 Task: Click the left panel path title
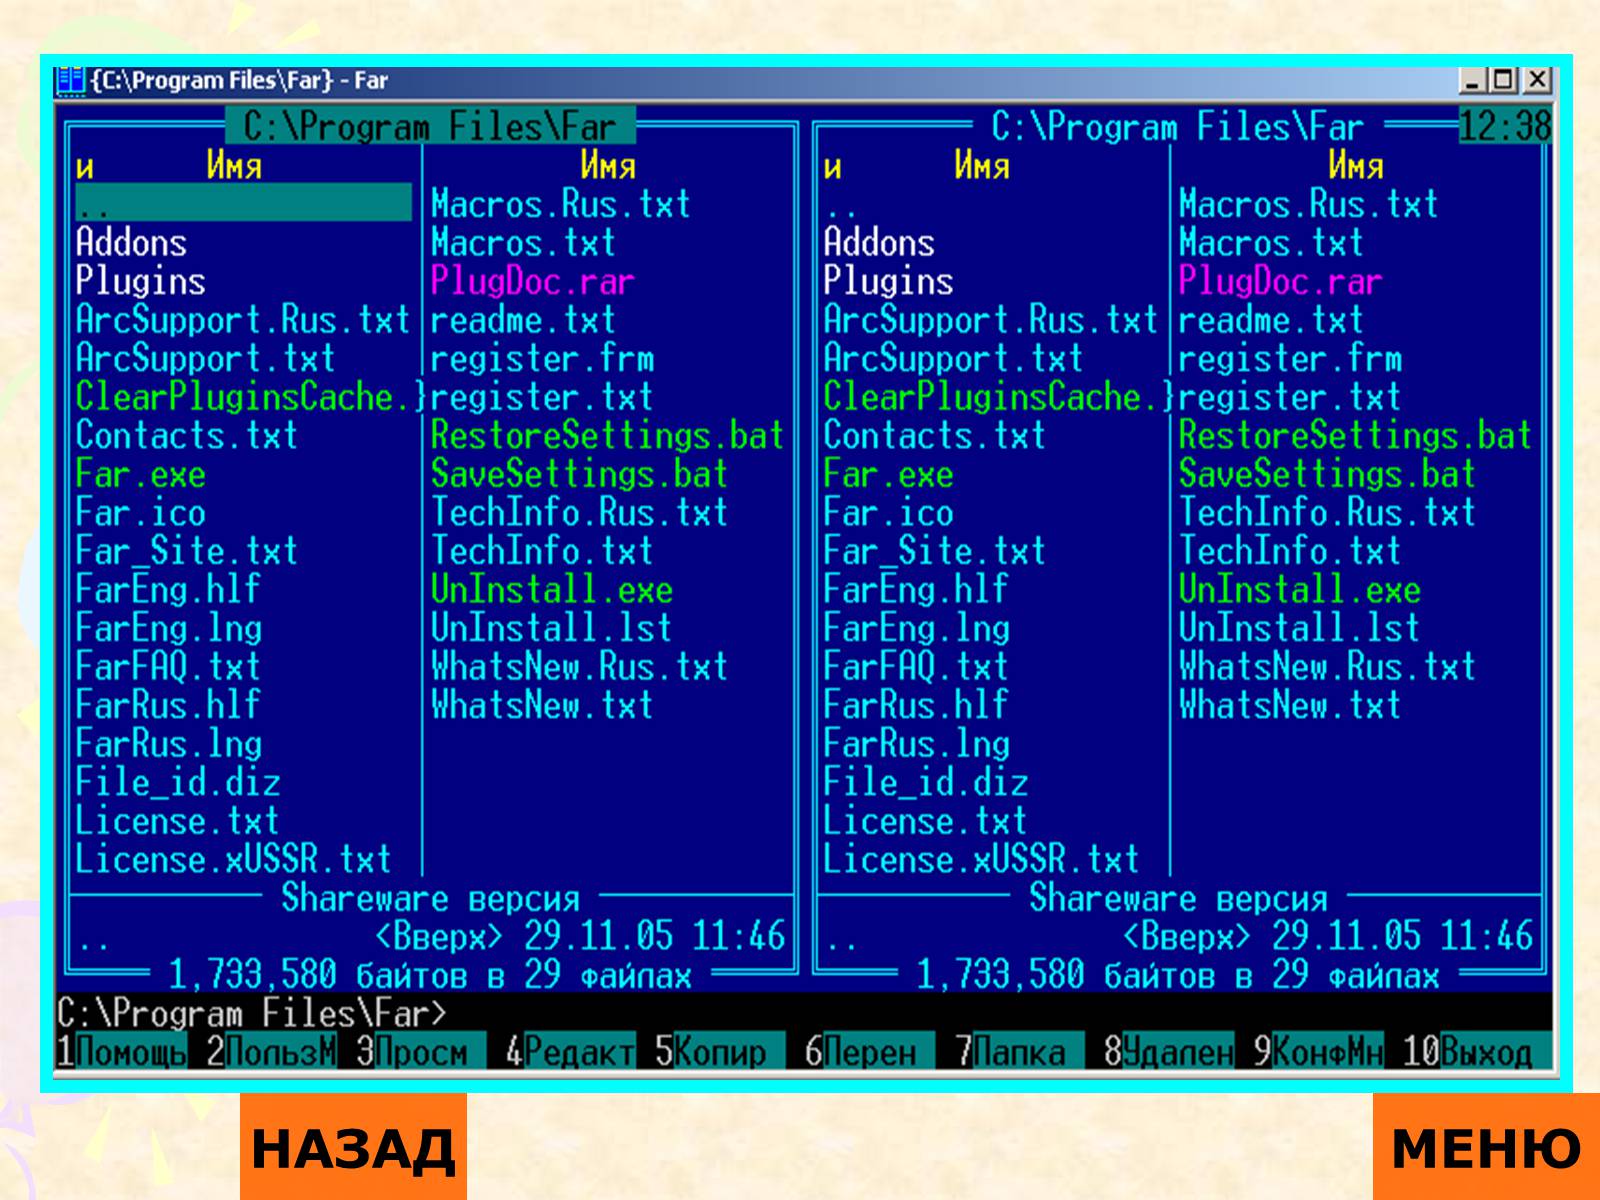431,127
